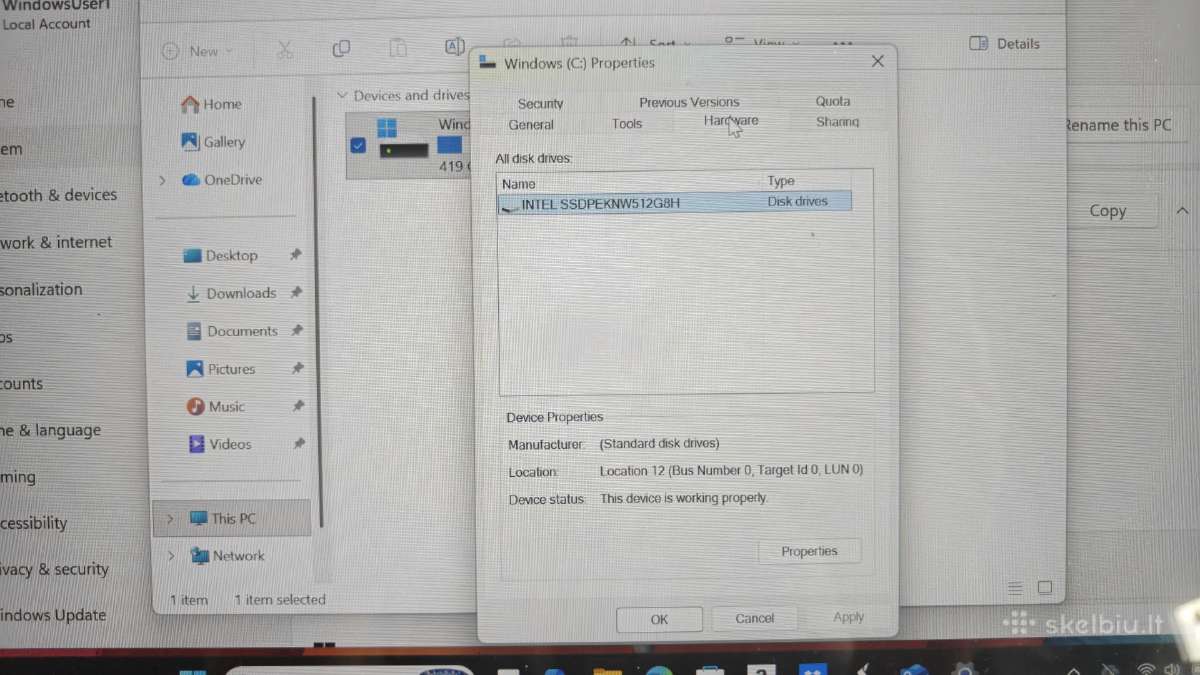This screenshot has height=675, width=1200.
Task: Switch to the Tools tab
Action: [627, 124]
